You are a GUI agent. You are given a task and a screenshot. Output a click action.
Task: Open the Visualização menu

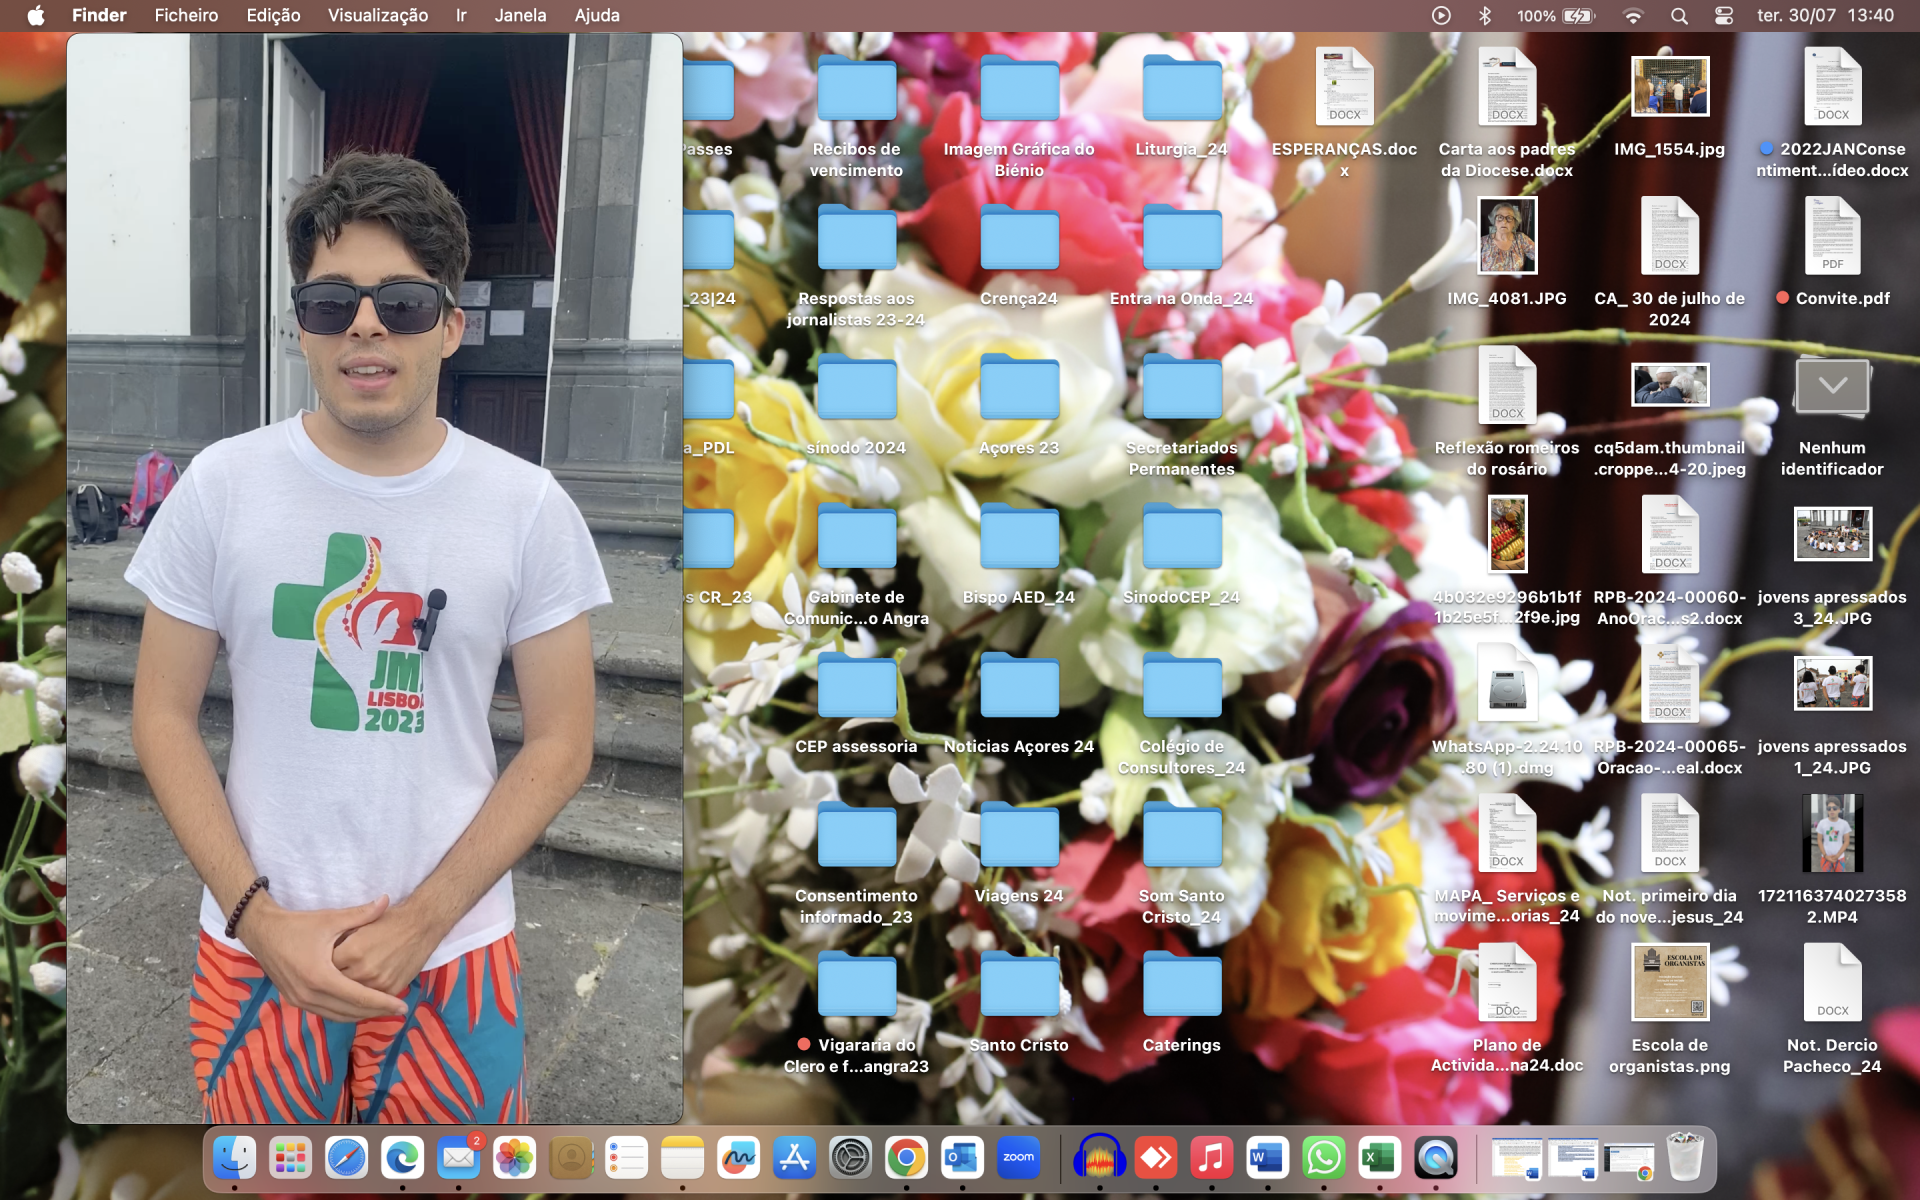click(x=378, y=15)
